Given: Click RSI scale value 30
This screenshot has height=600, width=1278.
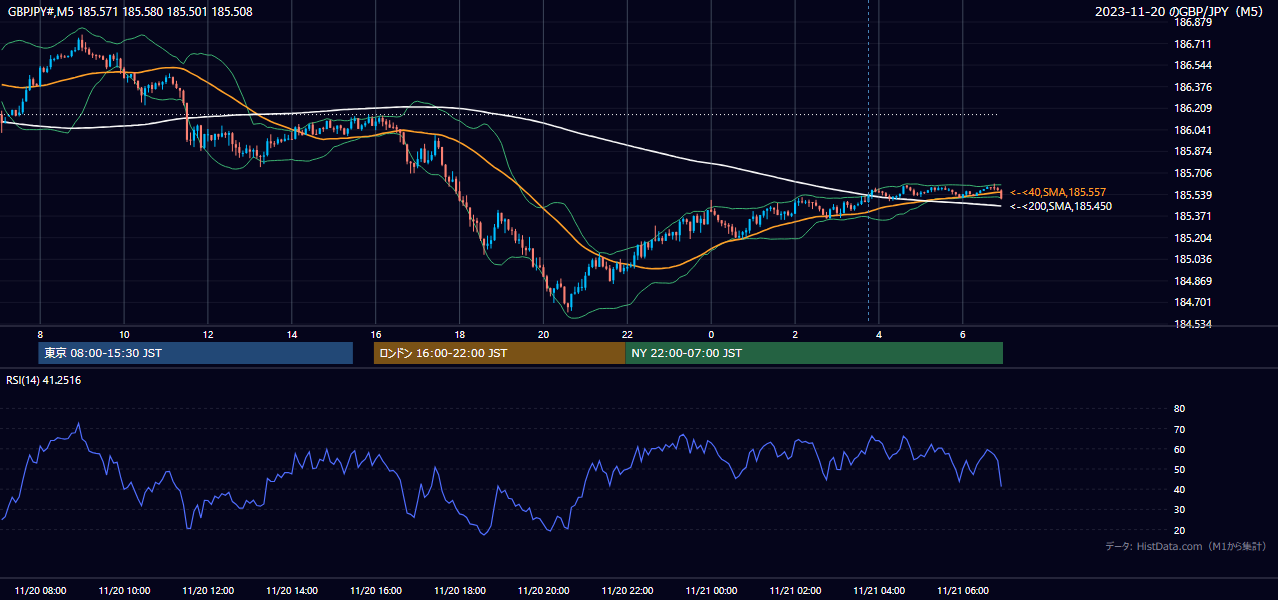Looking at the screenshot, I should tap(1179, 510).
